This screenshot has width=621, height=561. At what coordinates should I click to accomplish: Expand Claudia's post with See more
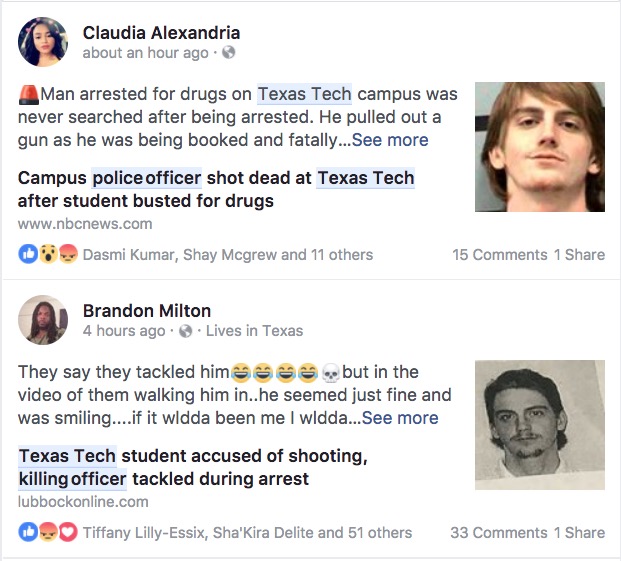pos(389,140)
